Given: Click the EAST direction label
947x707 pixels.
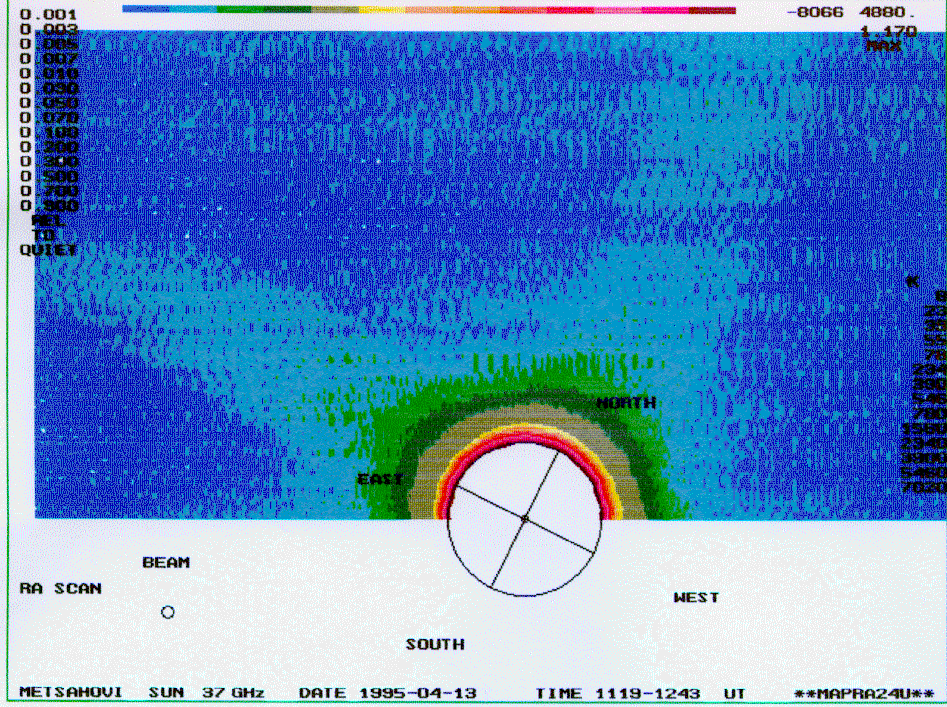Looking at the screenshot, I should pyautogui.click(x=380, y=479).
